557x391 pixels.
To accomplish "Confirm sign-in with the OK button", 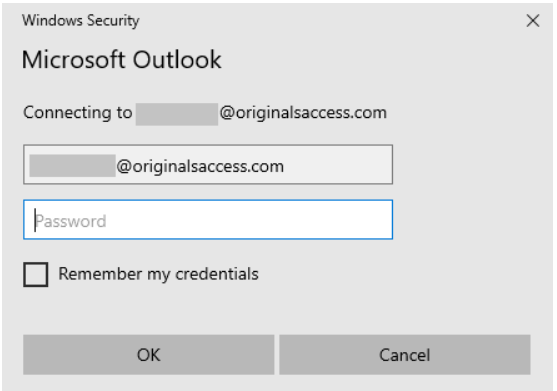I will point(148,354).
